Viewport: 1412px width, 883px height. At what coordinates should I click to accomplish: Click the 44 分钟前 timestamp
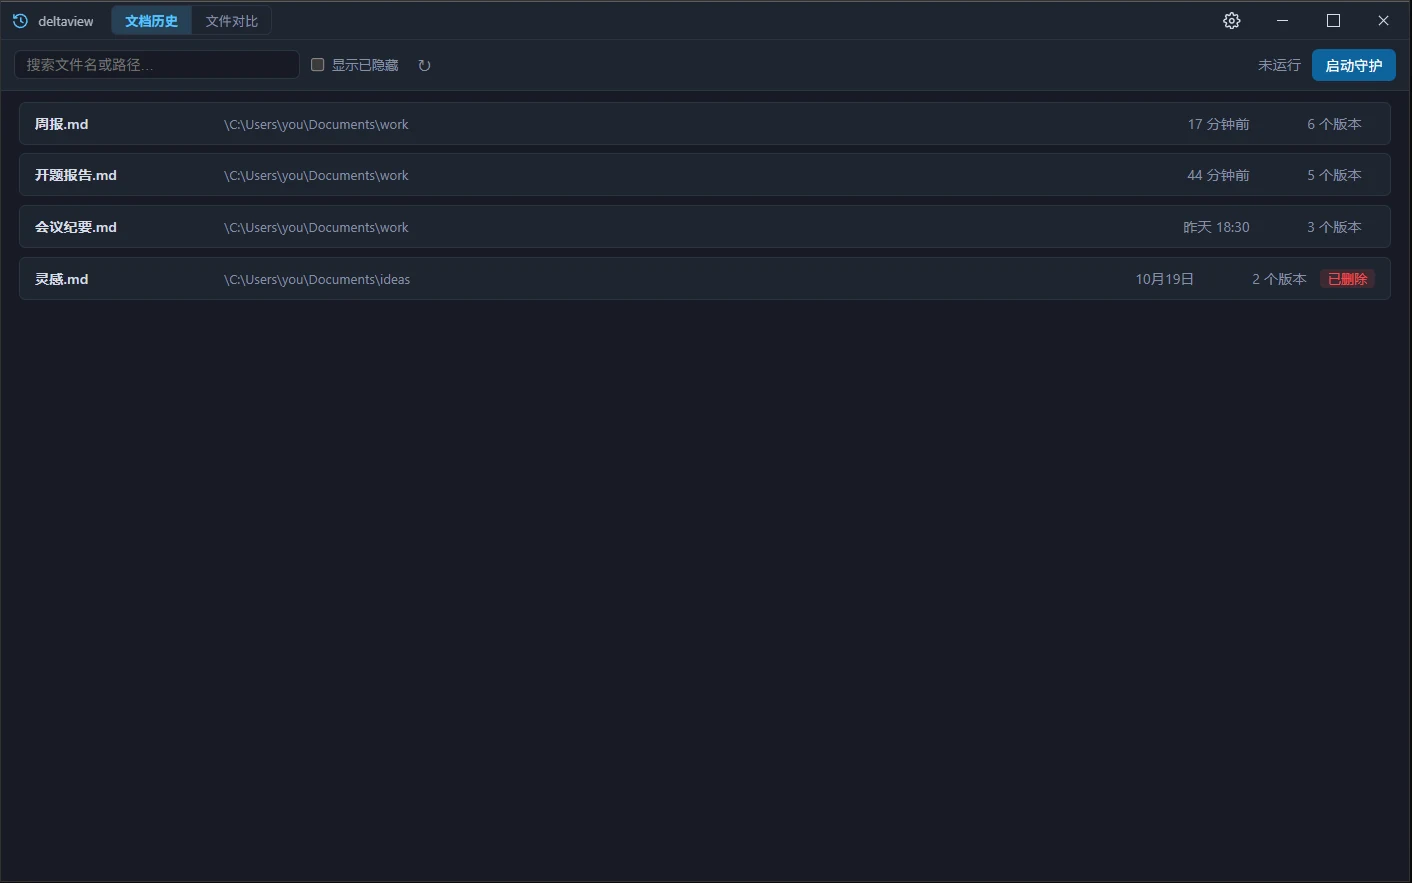(x=1218, y=175)
